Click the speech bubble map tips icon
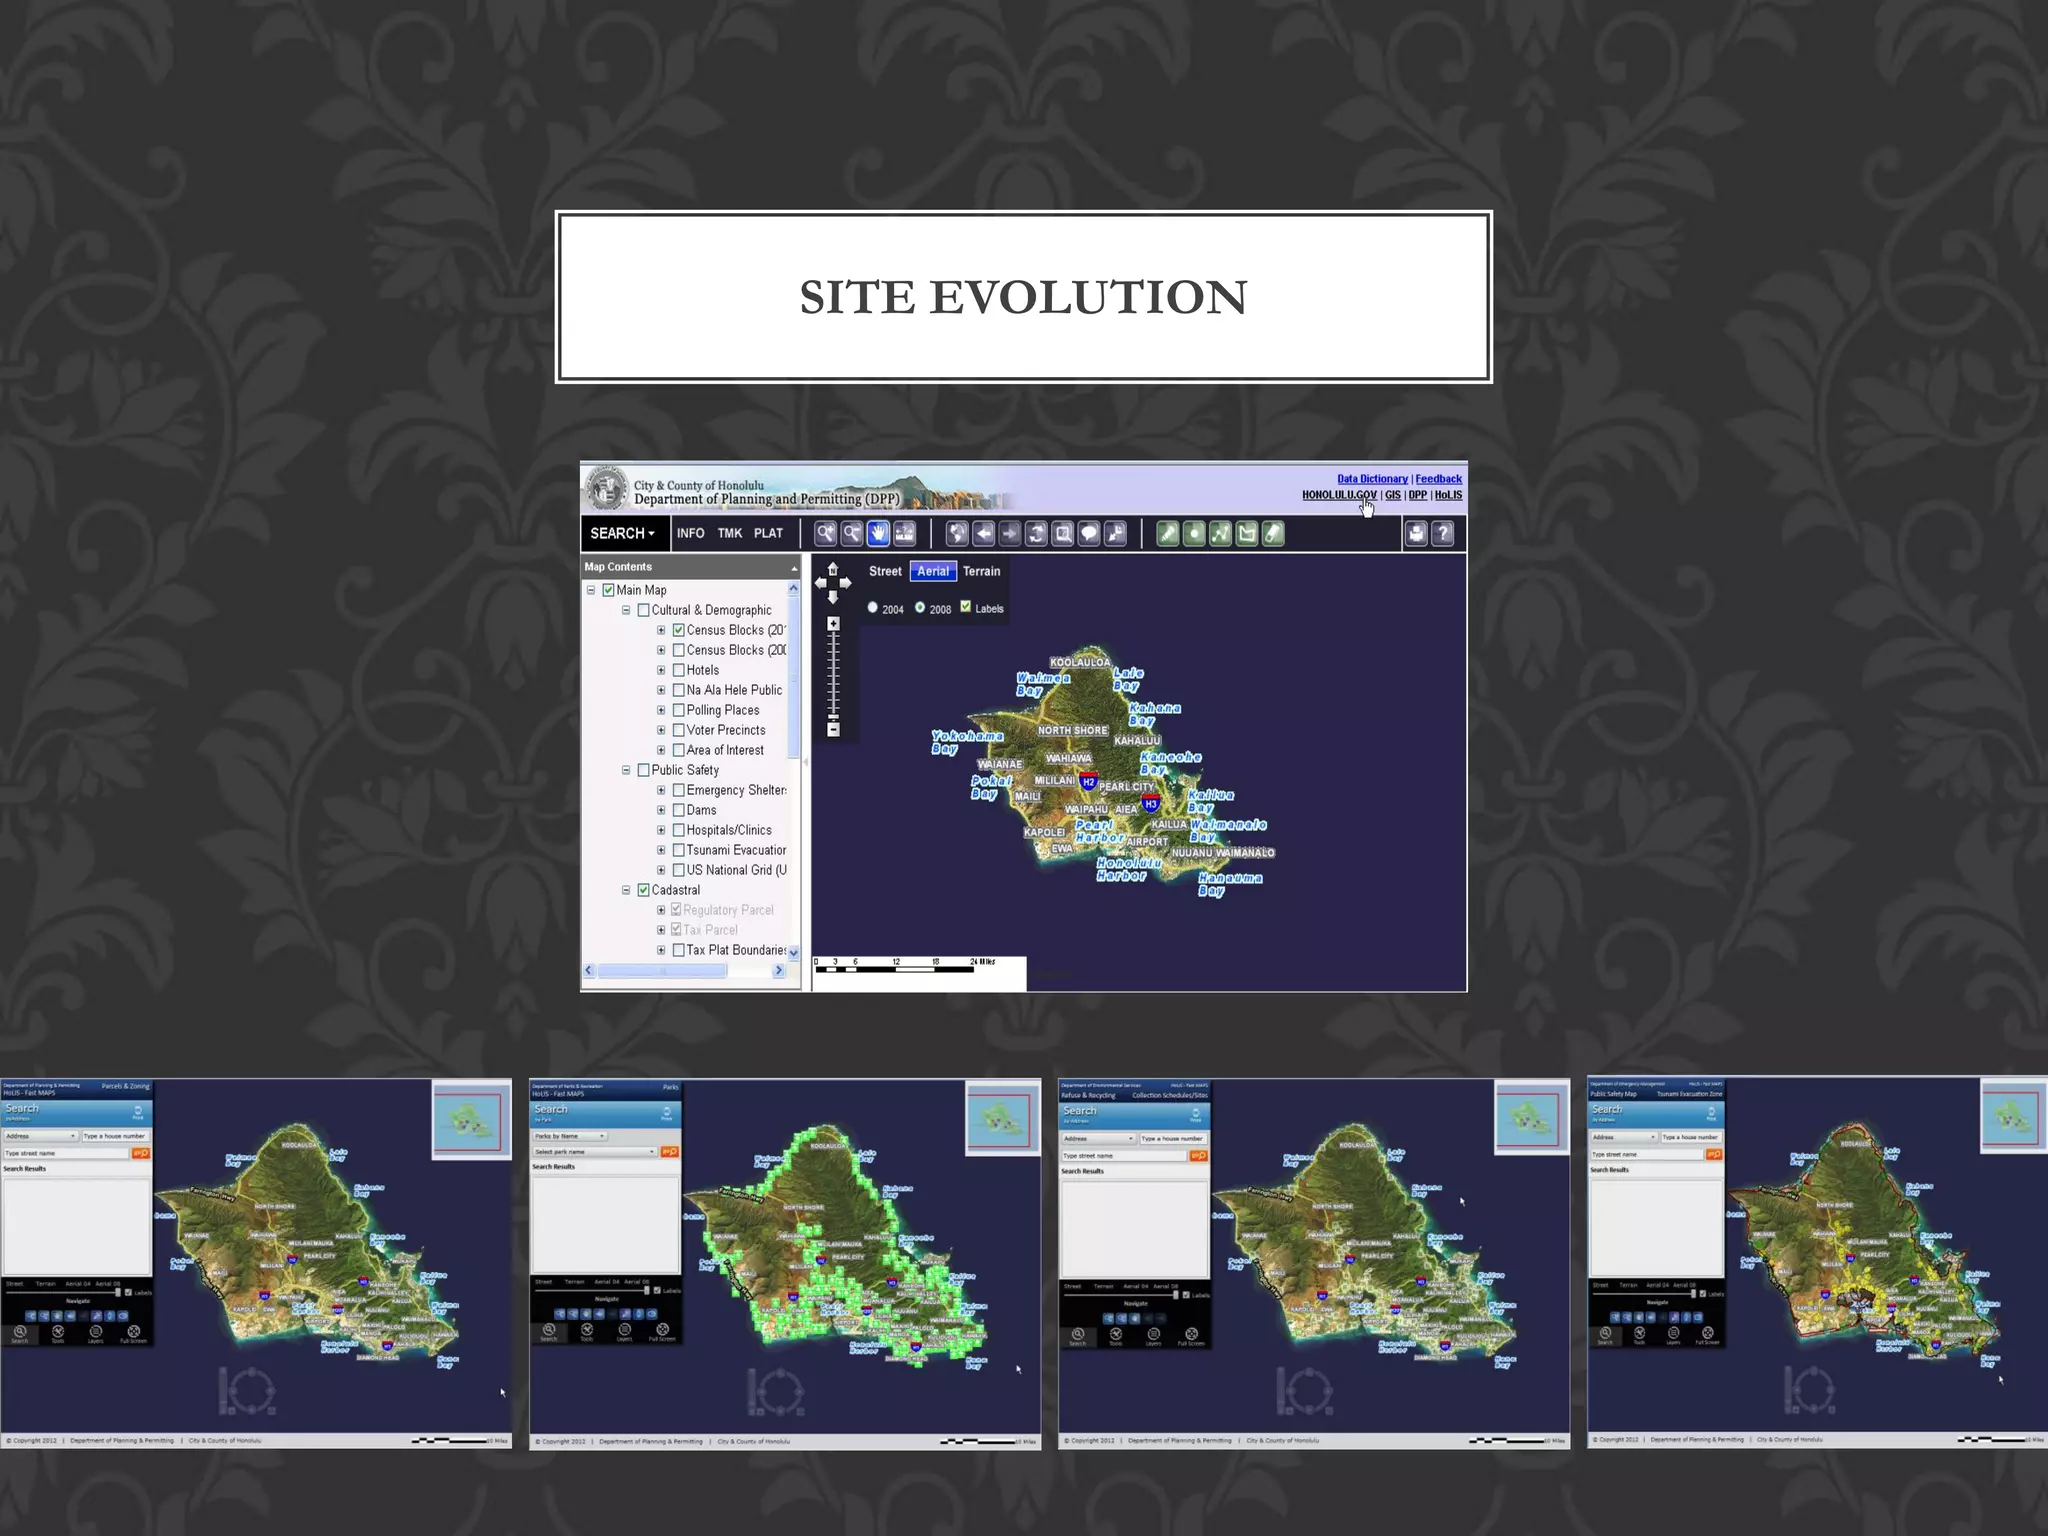Image resolution: width=2048 pixels, height=1536 pixels. click(x=1089, y=534)
